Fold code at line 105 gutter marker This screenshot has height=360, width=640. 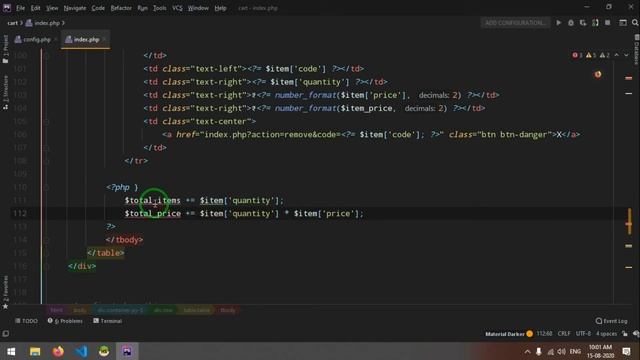point(46,122)
